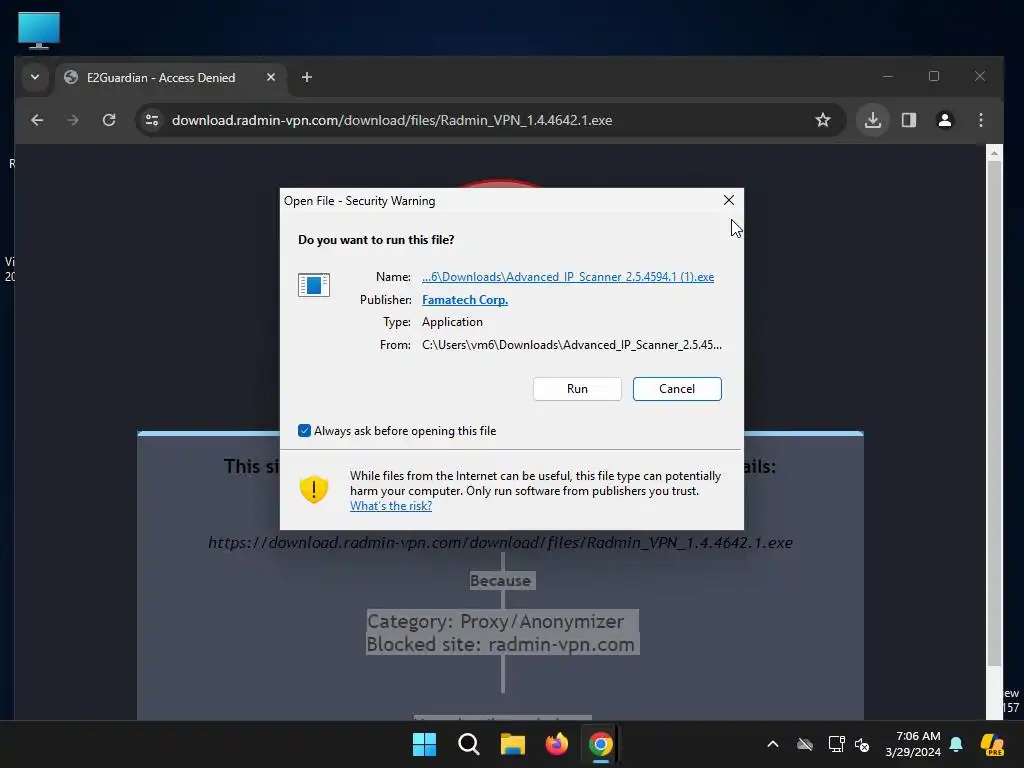The image size is (1024, 768).
Task: Minimize the Chrome window
Action: click(x=888, y=76)
